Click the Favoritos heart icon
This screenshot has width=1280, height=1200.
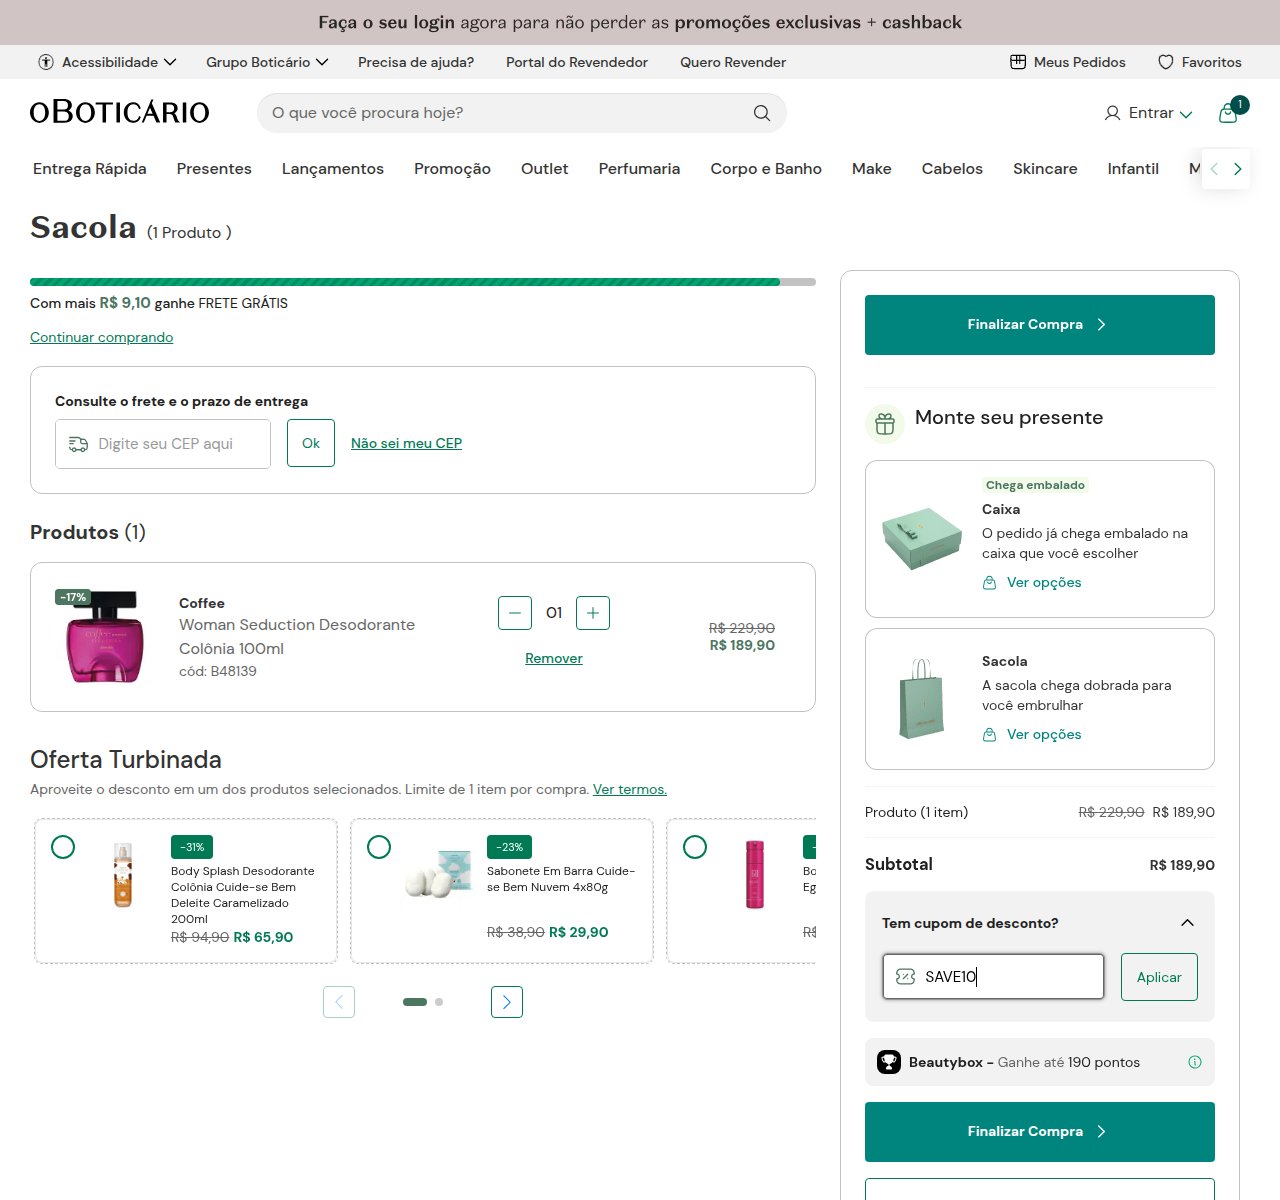click(1166, 62)
